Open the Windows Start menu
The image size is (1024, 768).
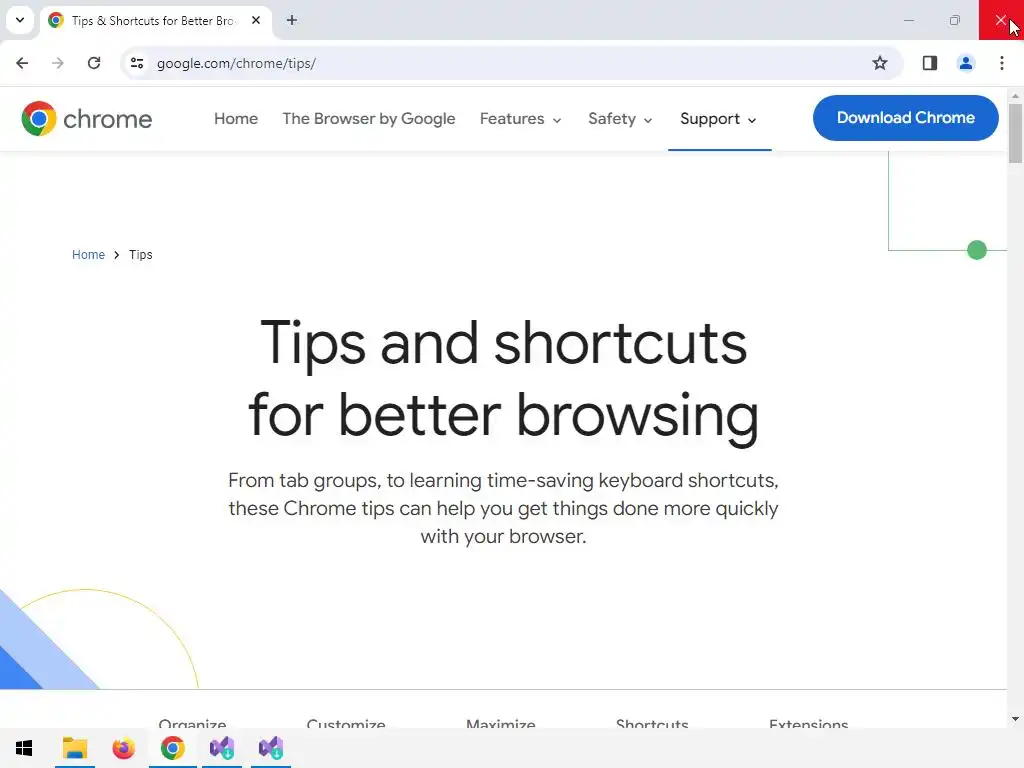(24, 748)
